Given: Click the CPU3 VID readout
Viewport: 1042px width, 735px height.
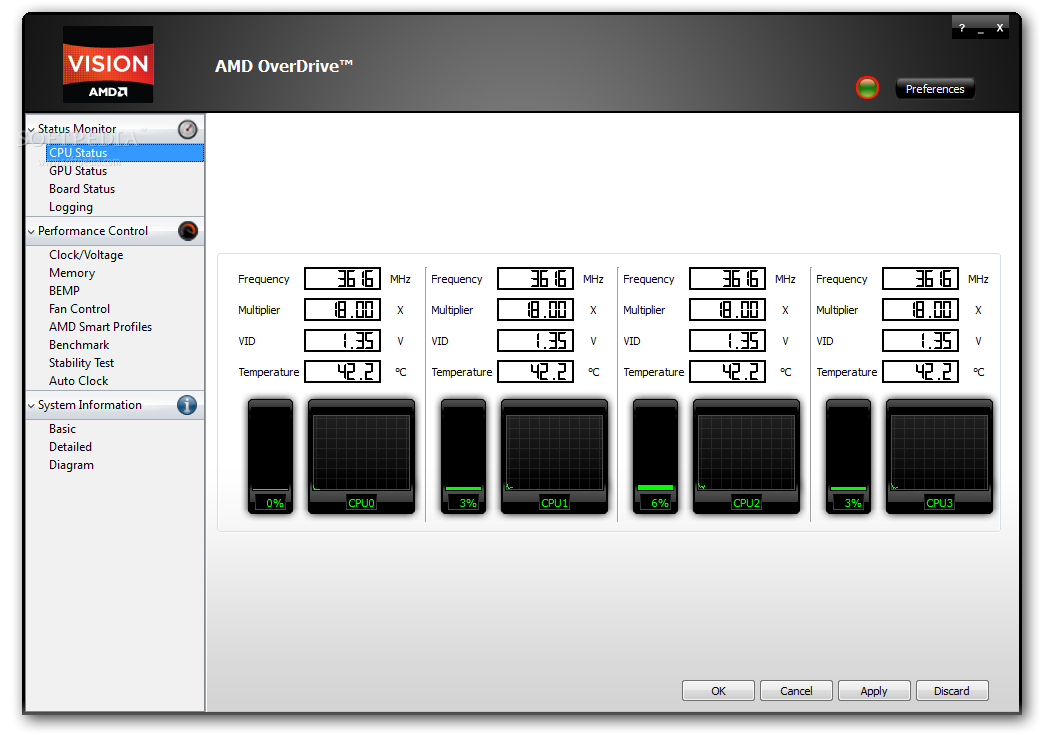Looking at the screenshot, I should point(920,341).
